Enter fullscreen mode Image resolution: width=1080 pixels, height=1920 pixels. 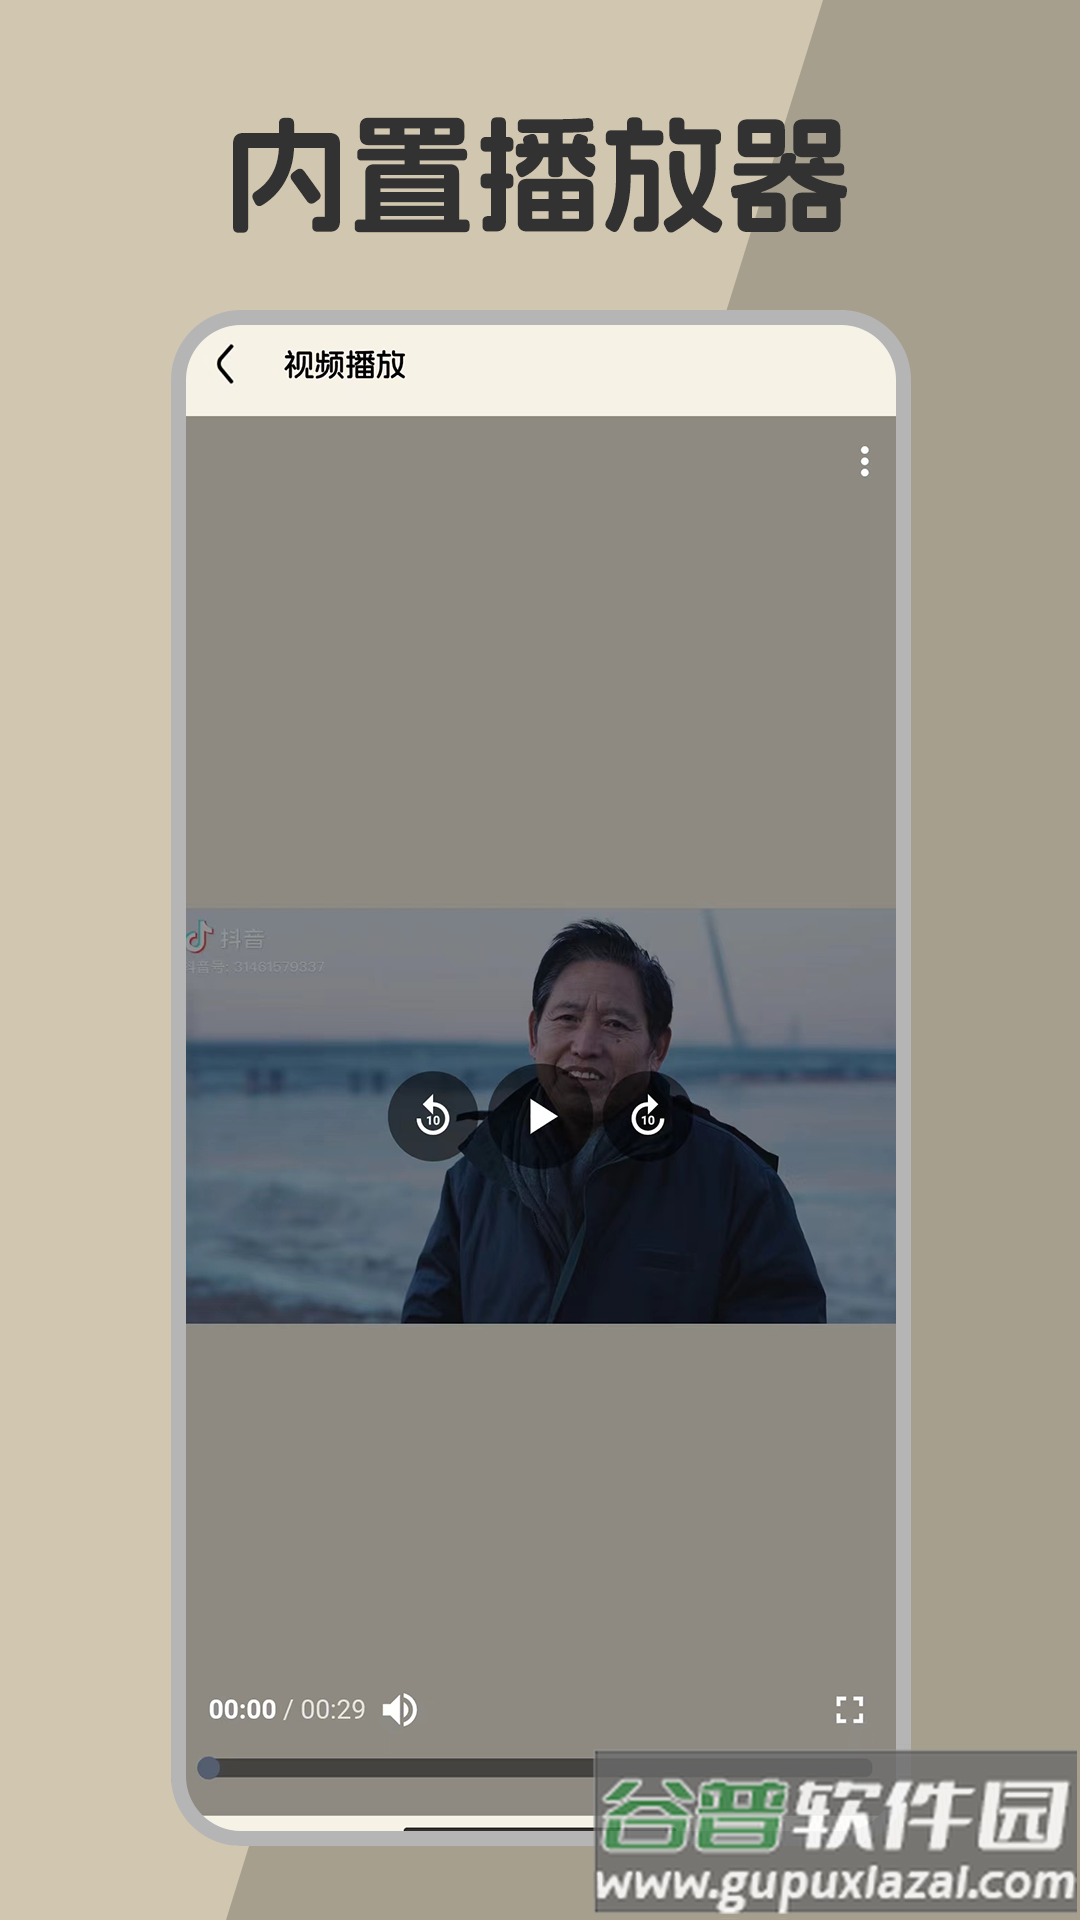[x=850, y=1710]
